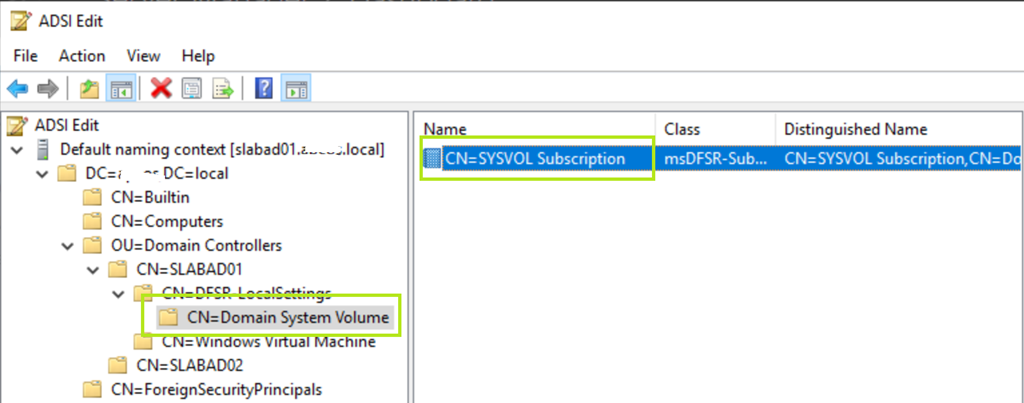Select CN=SYSVOL Subscription list entry
The width and height of the screenshot is (1024, 403).
[535, 158]
